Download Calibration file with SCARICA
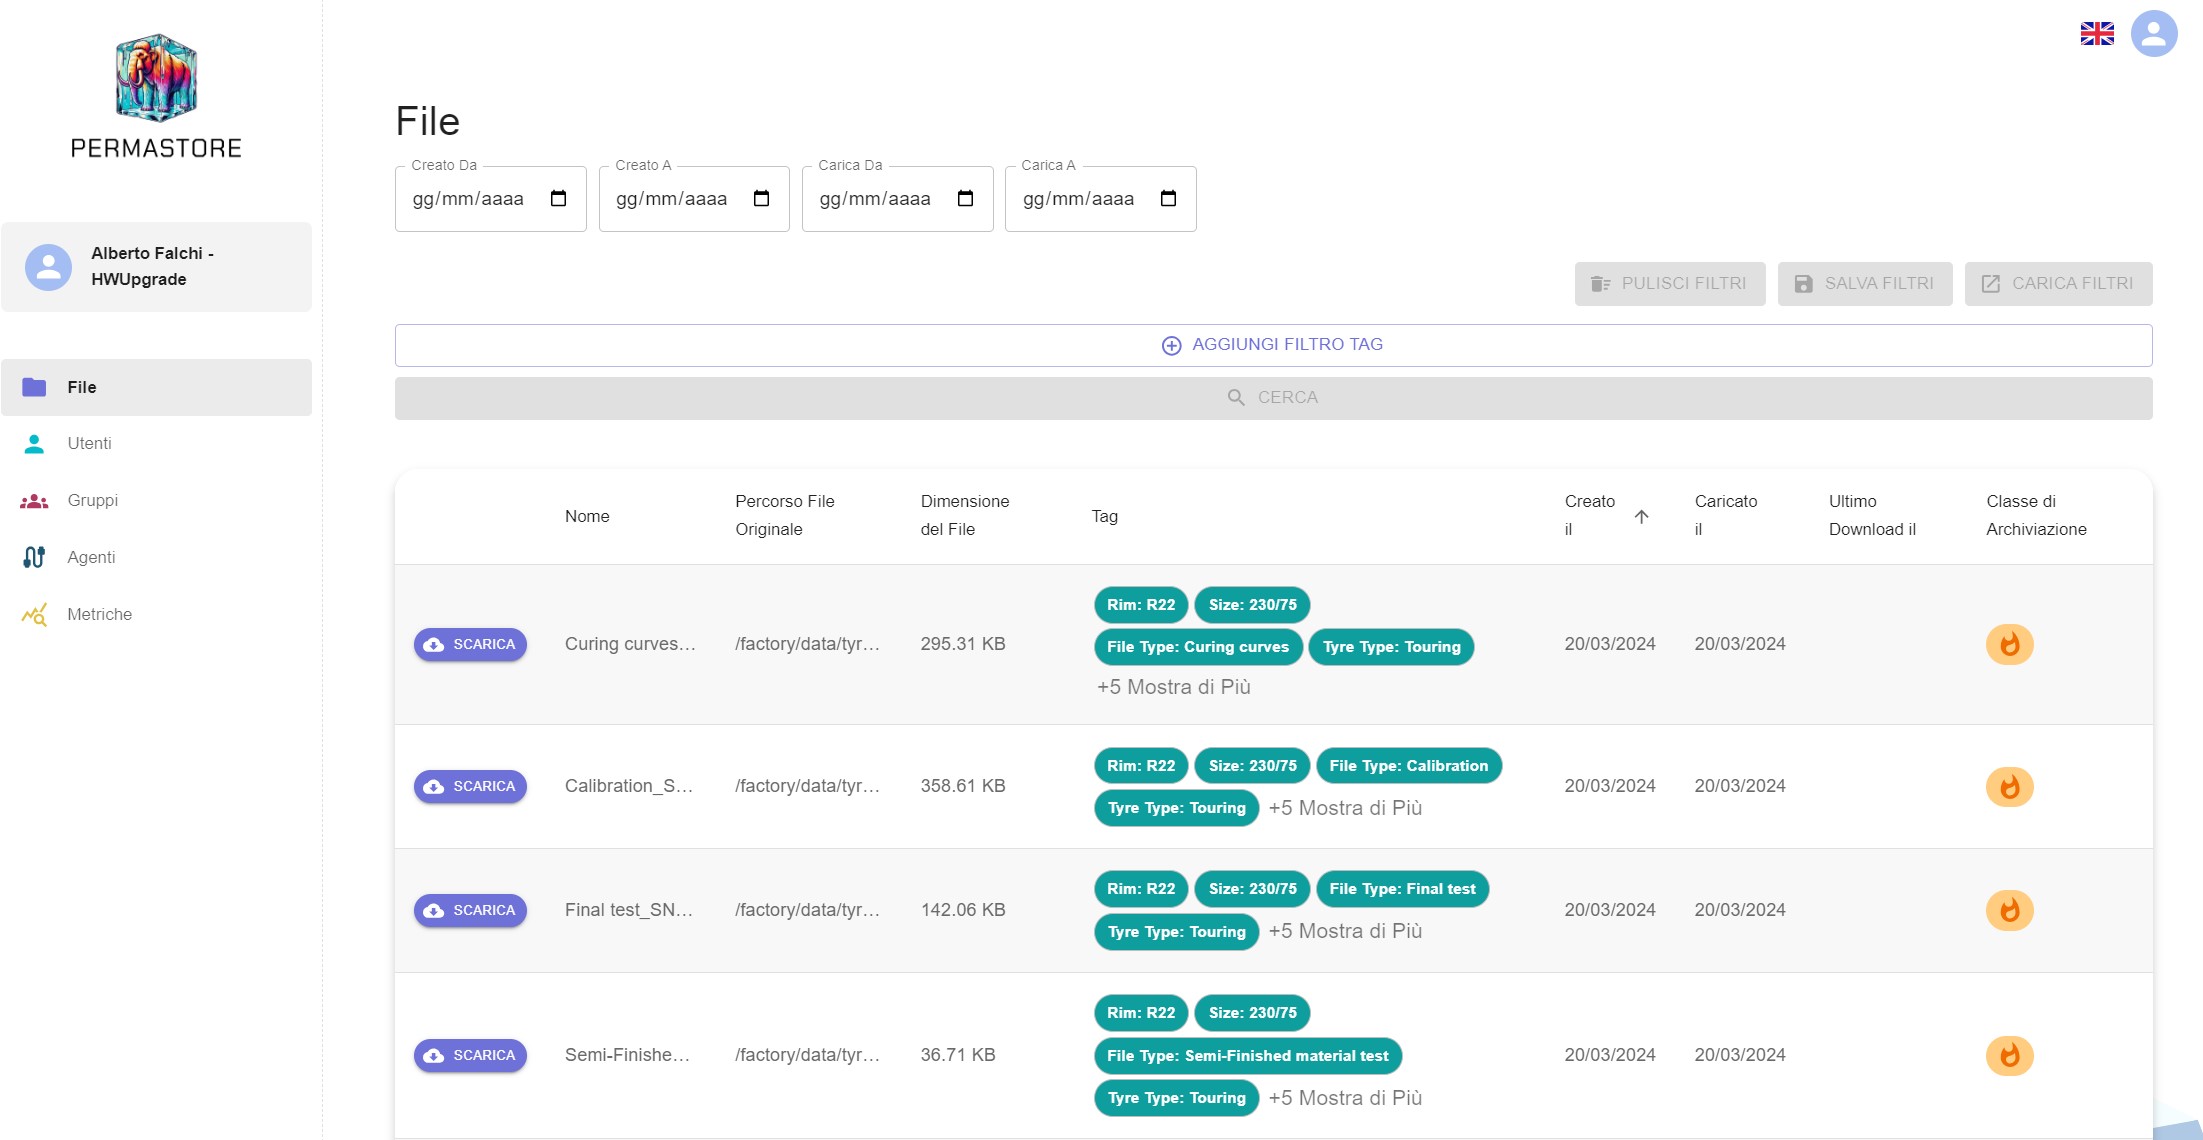This screenshot has width=2203, height=1140. [x=470, y=786]
